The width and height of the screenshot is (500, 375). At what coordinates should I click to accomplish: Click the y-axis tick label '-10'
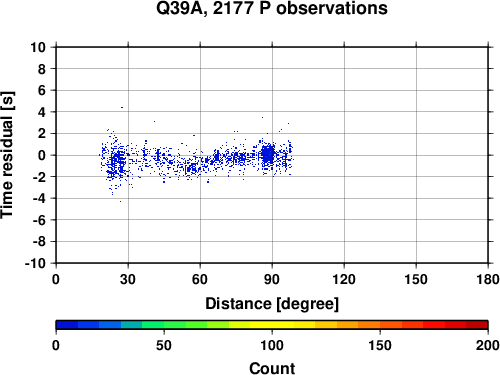point(35,263)
